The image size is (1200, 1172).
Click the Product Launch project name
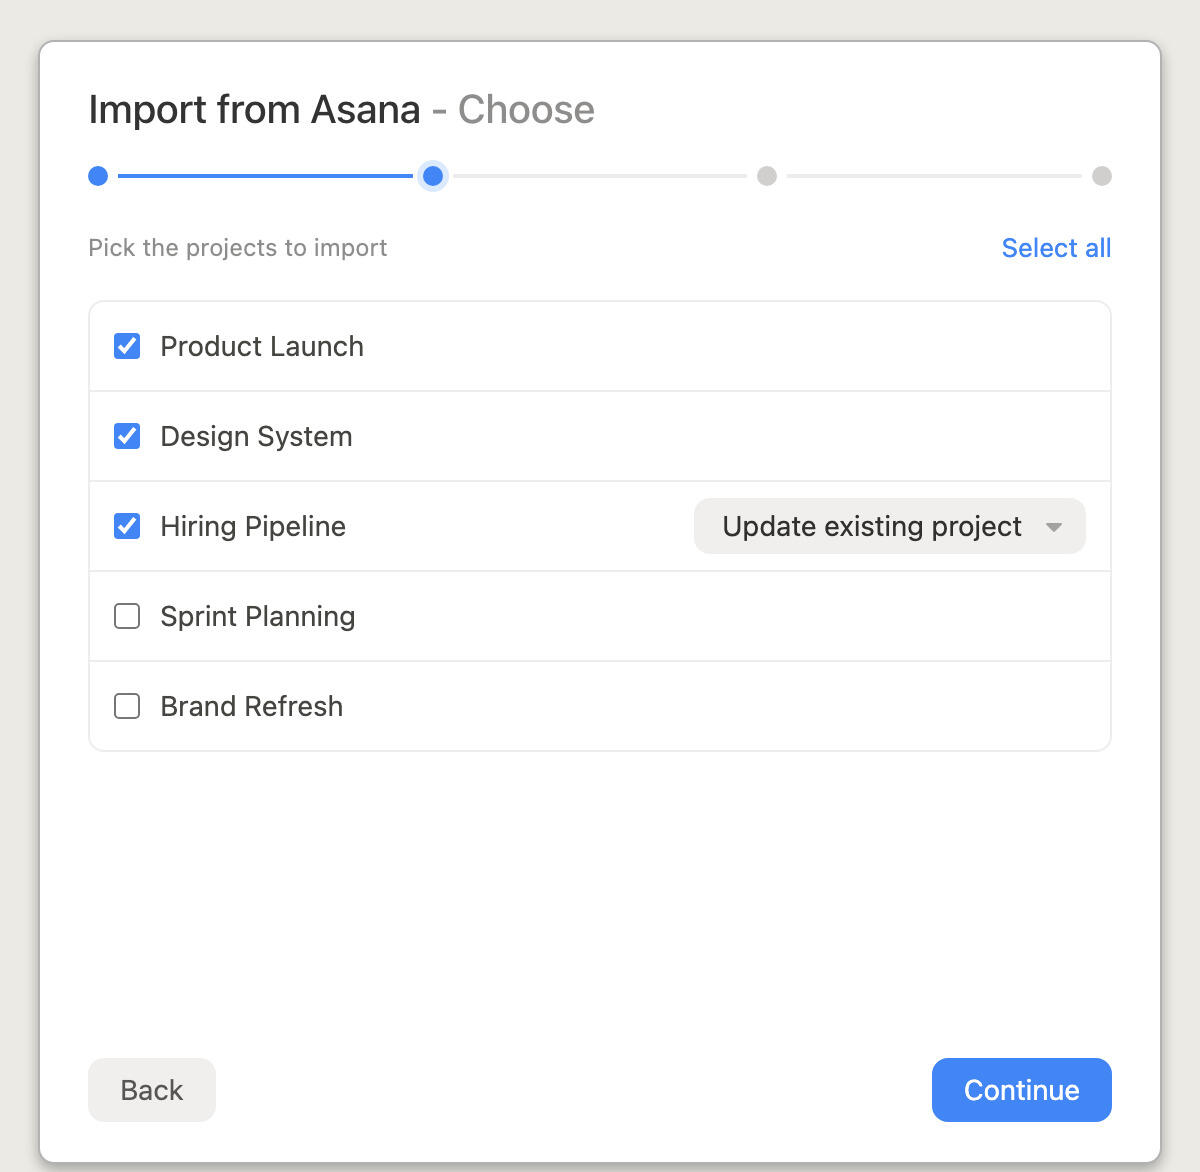(262, 346)
